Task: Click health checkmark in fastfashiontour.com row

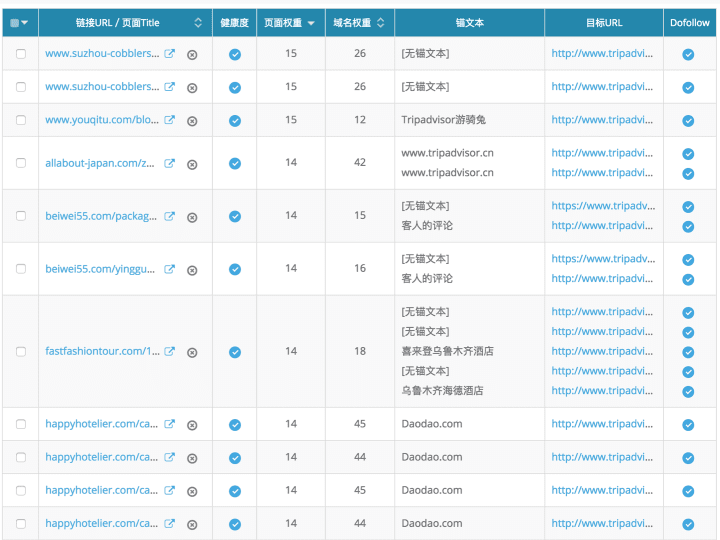Action: (235, 352)
